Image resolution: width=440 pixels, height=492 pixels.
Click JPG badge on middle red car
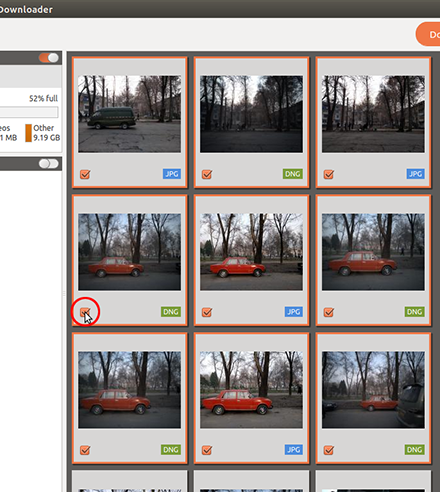tap(294, 312)
